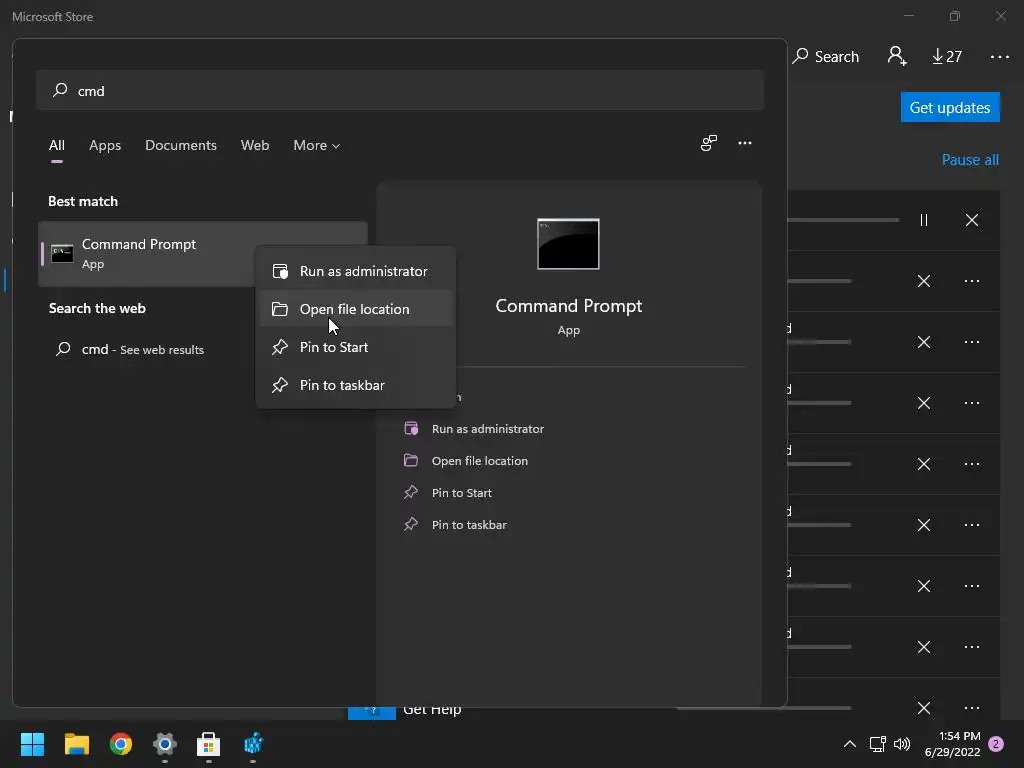The width and height of the screenshot is (1024, 768).
Task: Click the network tray icon
Action: pos(877,744)
